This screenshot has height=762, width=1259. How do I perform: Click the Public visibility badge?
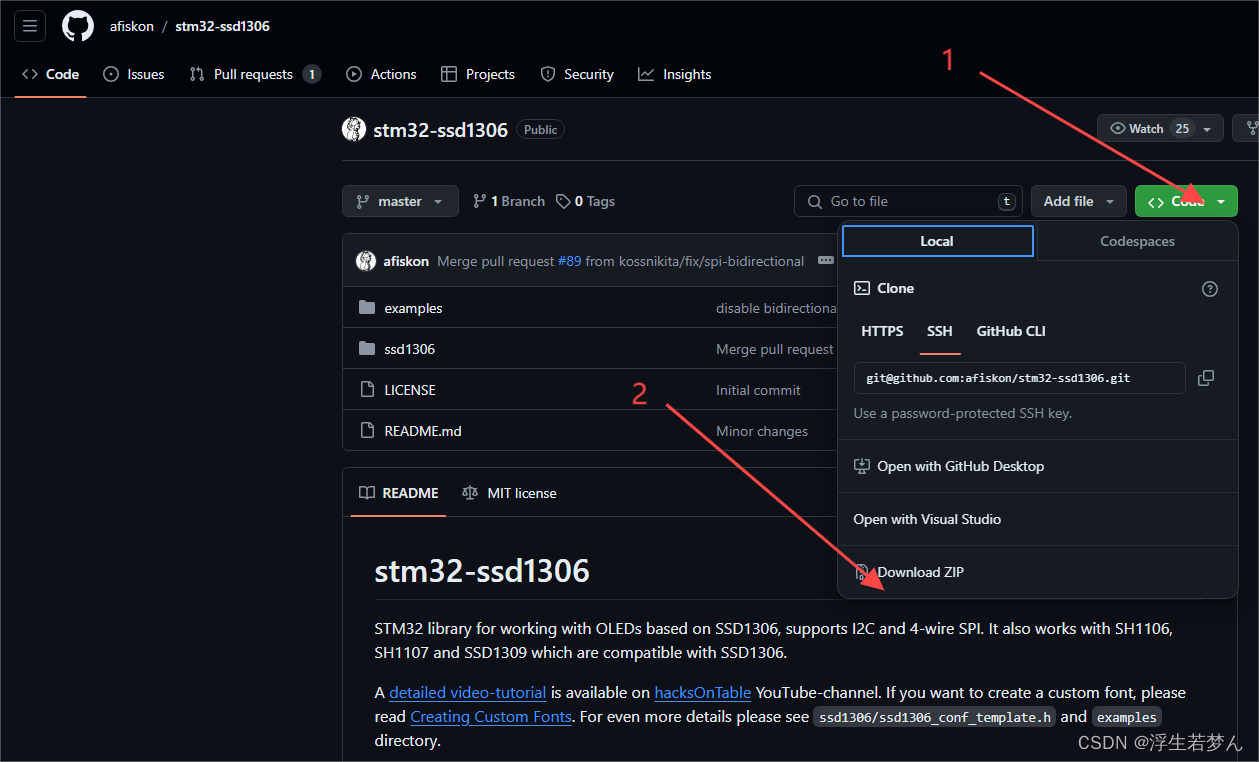(x=541, y=129)
